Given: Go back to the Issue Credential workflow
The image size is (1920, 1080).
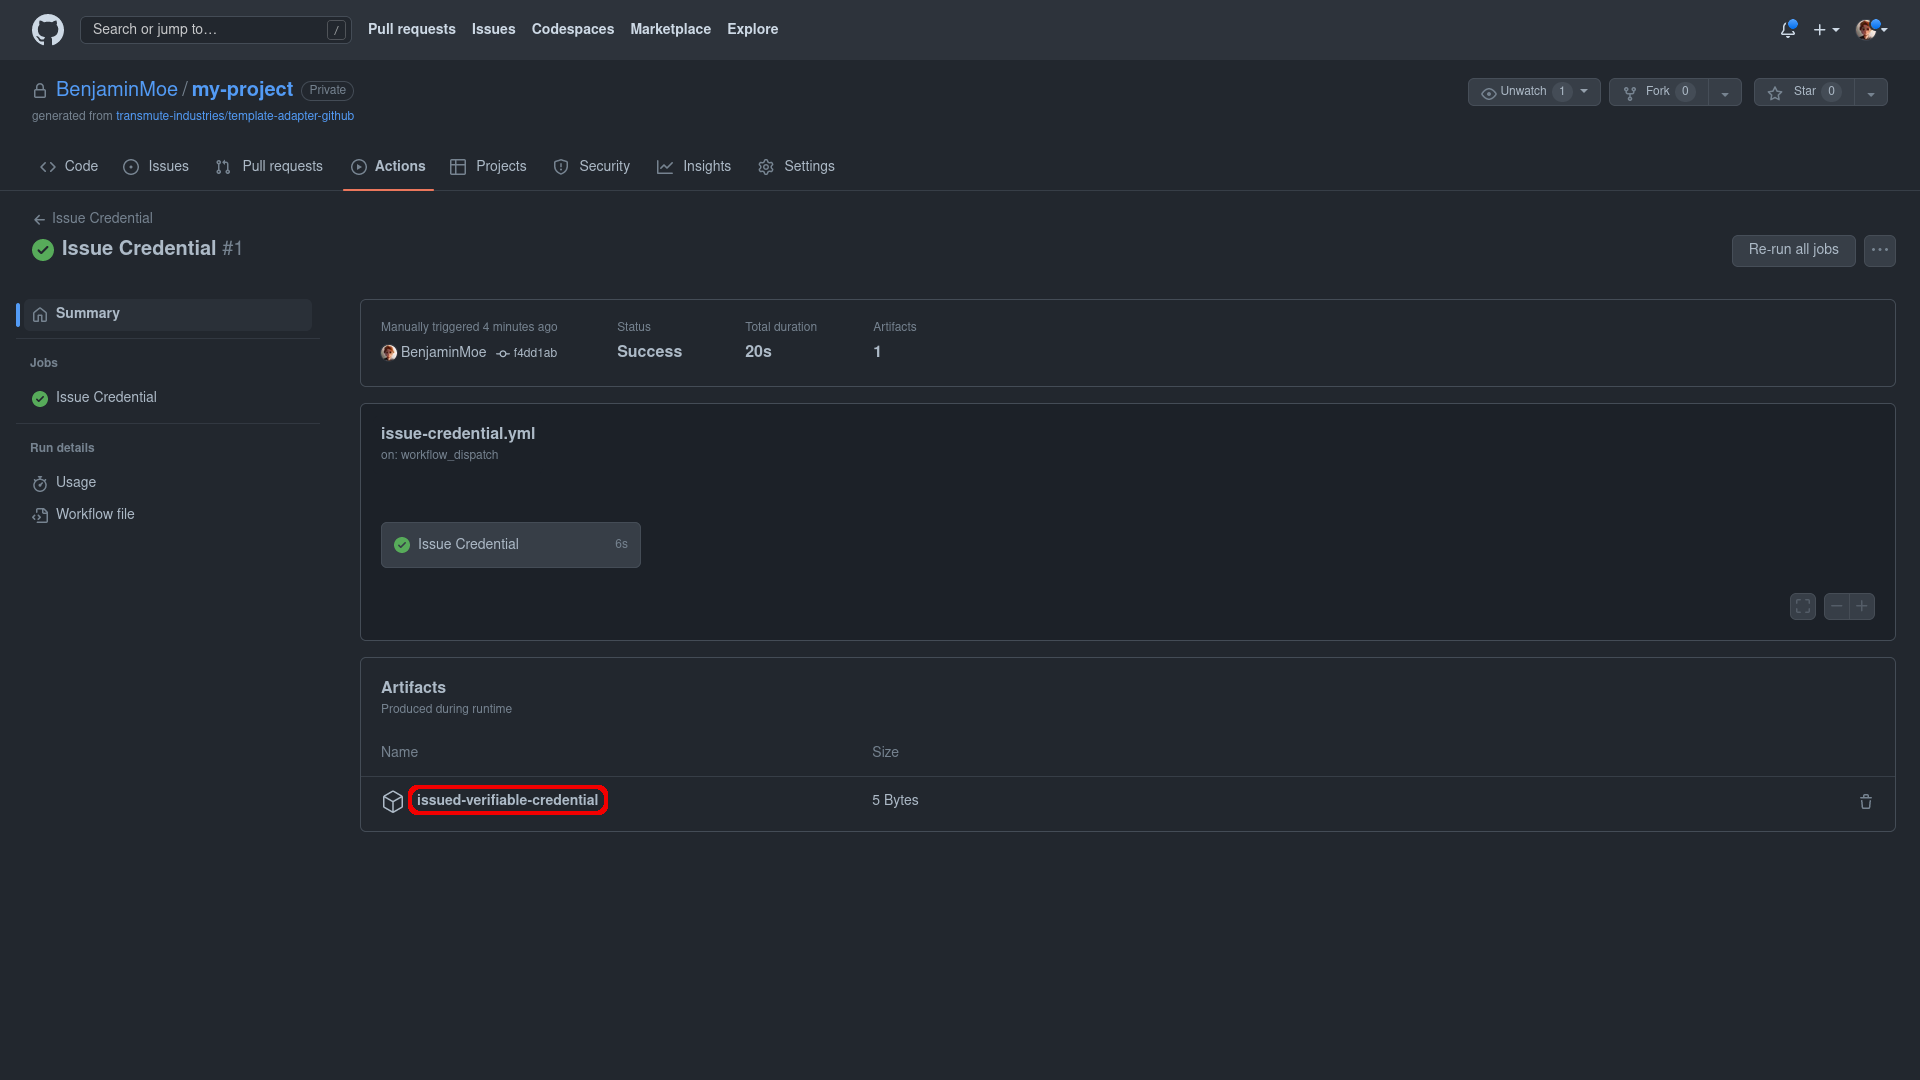Looking at the screenshot, I should [93, 218].
